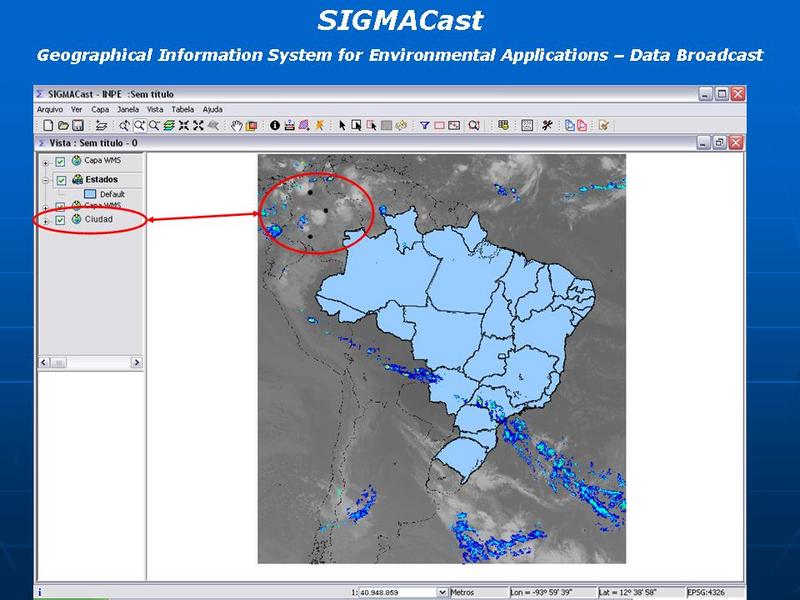Click the green stacked layers zoom icon
The image size is (800, 600).
point(169,126)
